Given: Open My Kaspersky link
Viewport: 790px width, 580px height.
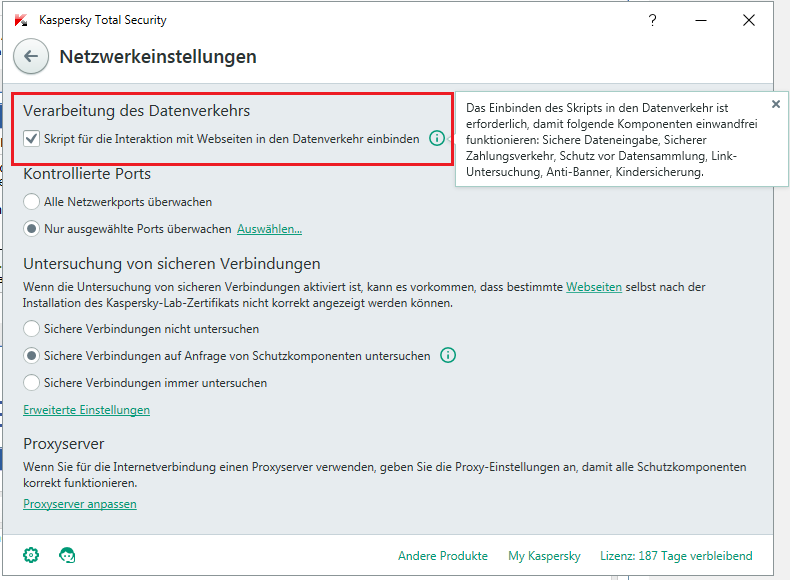Looking at the screenshot, I should (544, 556).
